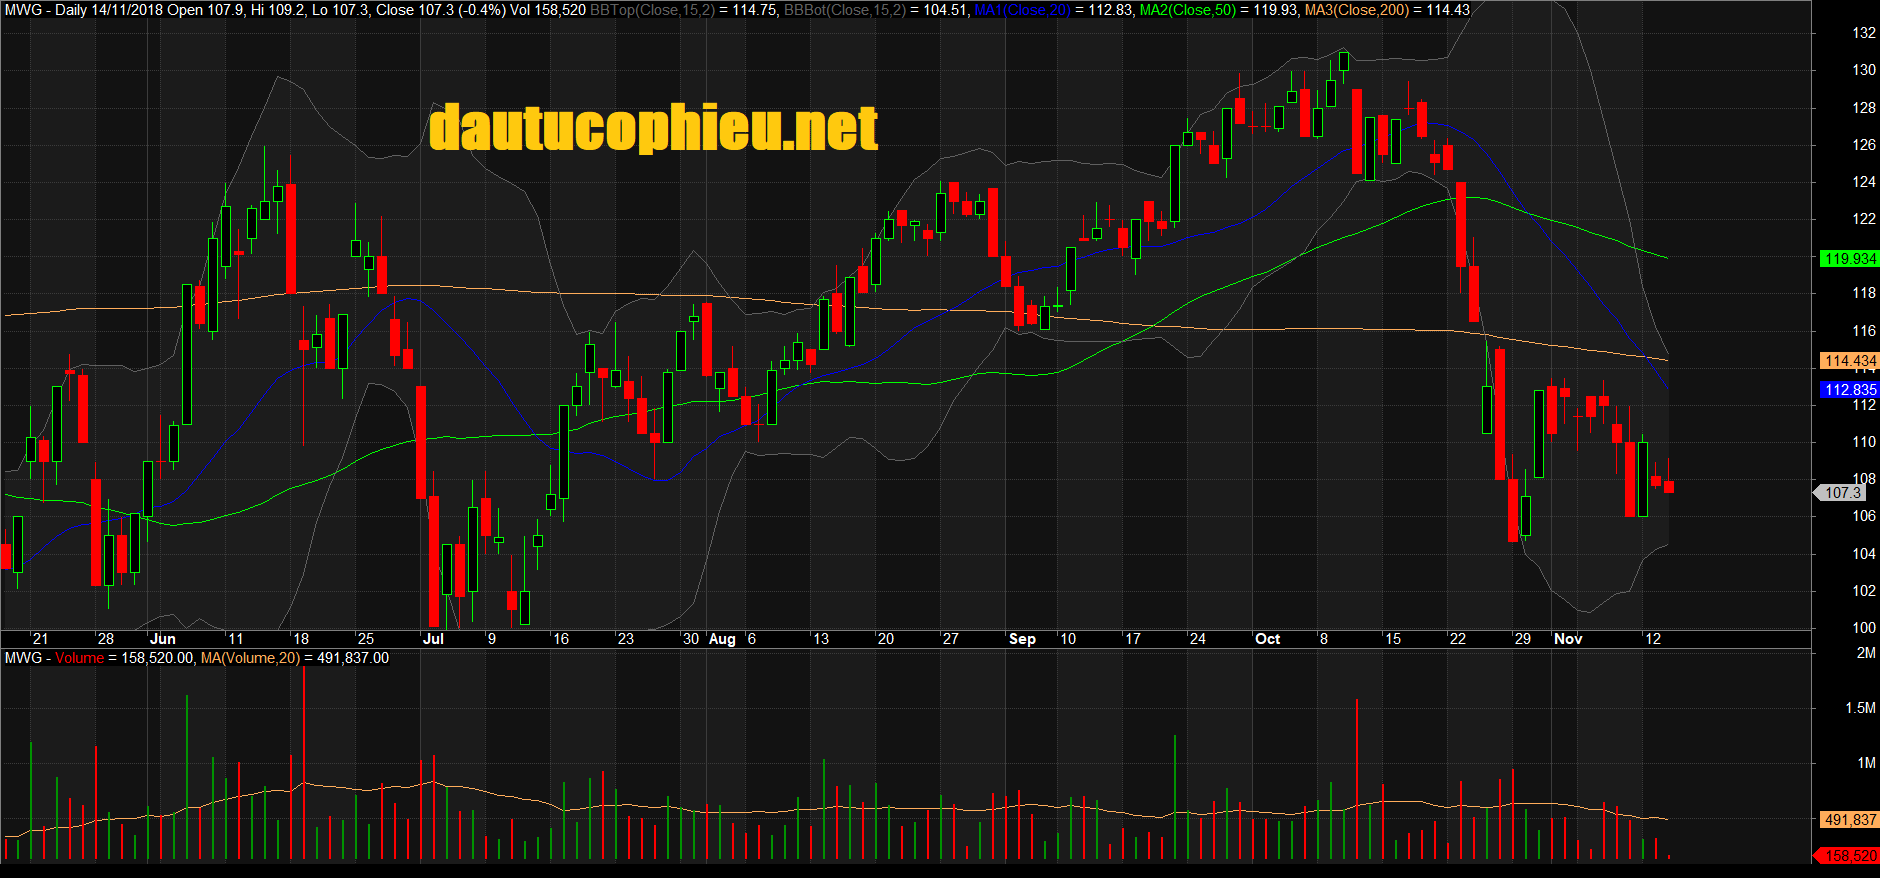Click the Nov label on the date axis

[1568, 639]
